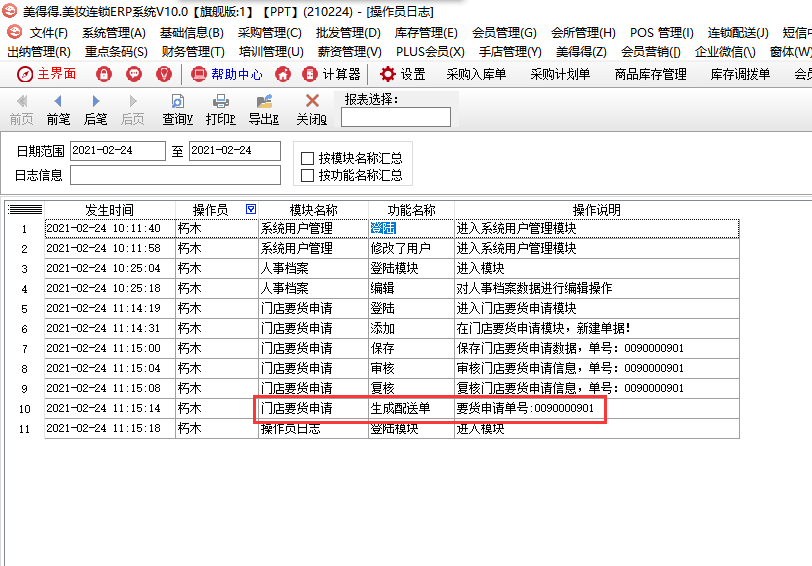Image resolution: width=812 pixels, height=566 pixels.
Task: Click 要货申请单号:0090000901 cell
Action: 597,409
